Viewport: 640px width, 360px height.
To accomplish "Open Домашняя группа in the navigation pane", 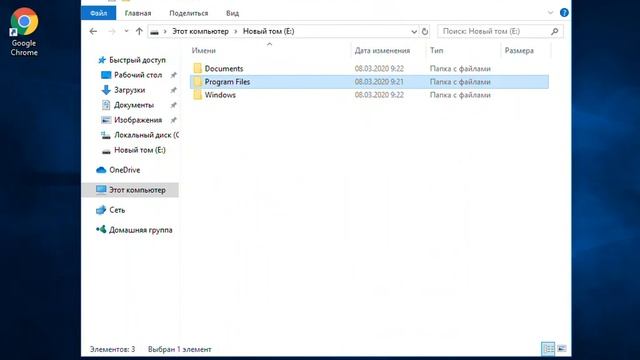I will tap(140, 230).
